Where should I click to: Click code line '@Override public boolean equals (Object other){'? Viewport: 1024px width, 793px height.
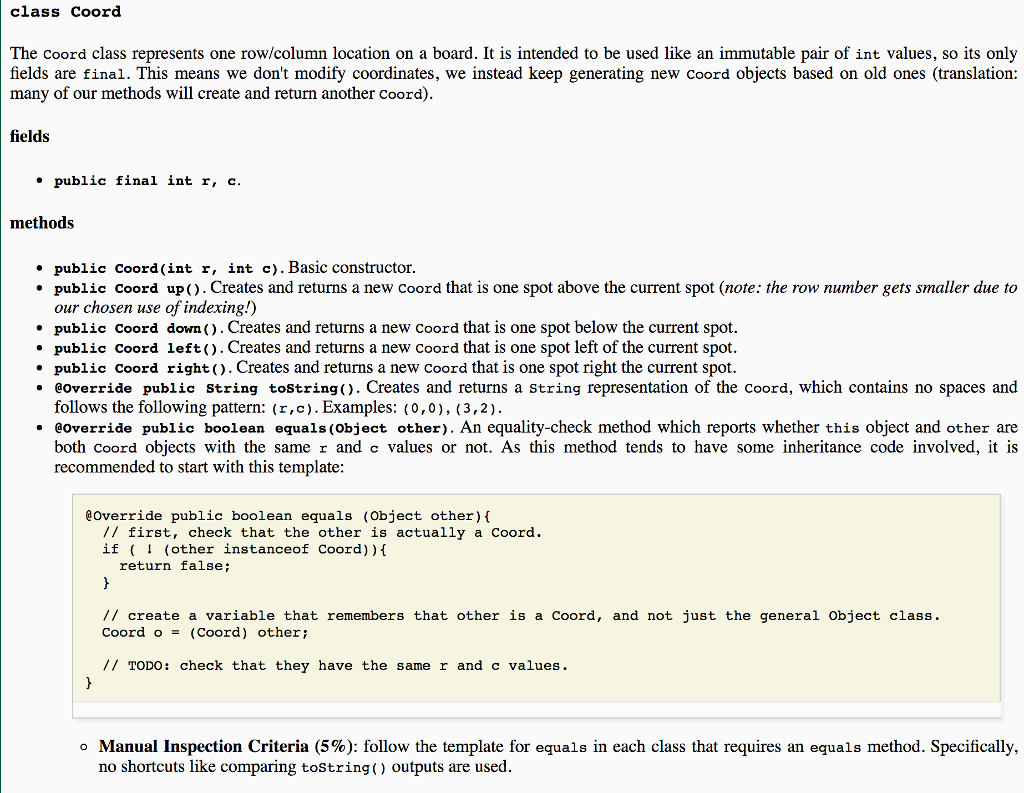coord(288,516)
